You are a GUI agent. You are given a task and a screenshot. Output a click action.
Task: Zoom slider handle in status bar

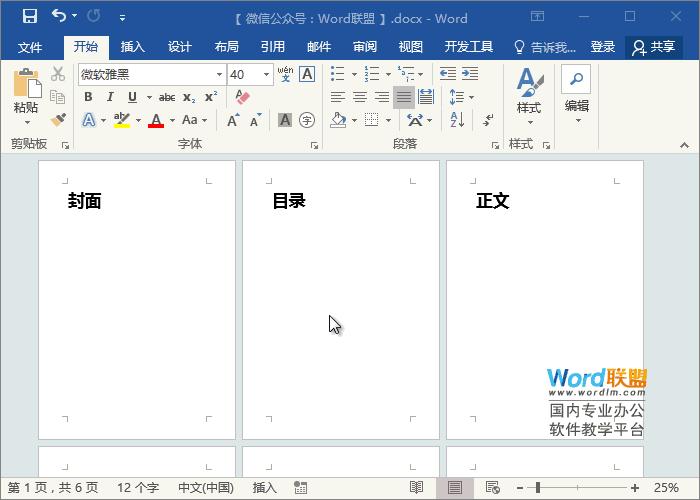[538, 488]
